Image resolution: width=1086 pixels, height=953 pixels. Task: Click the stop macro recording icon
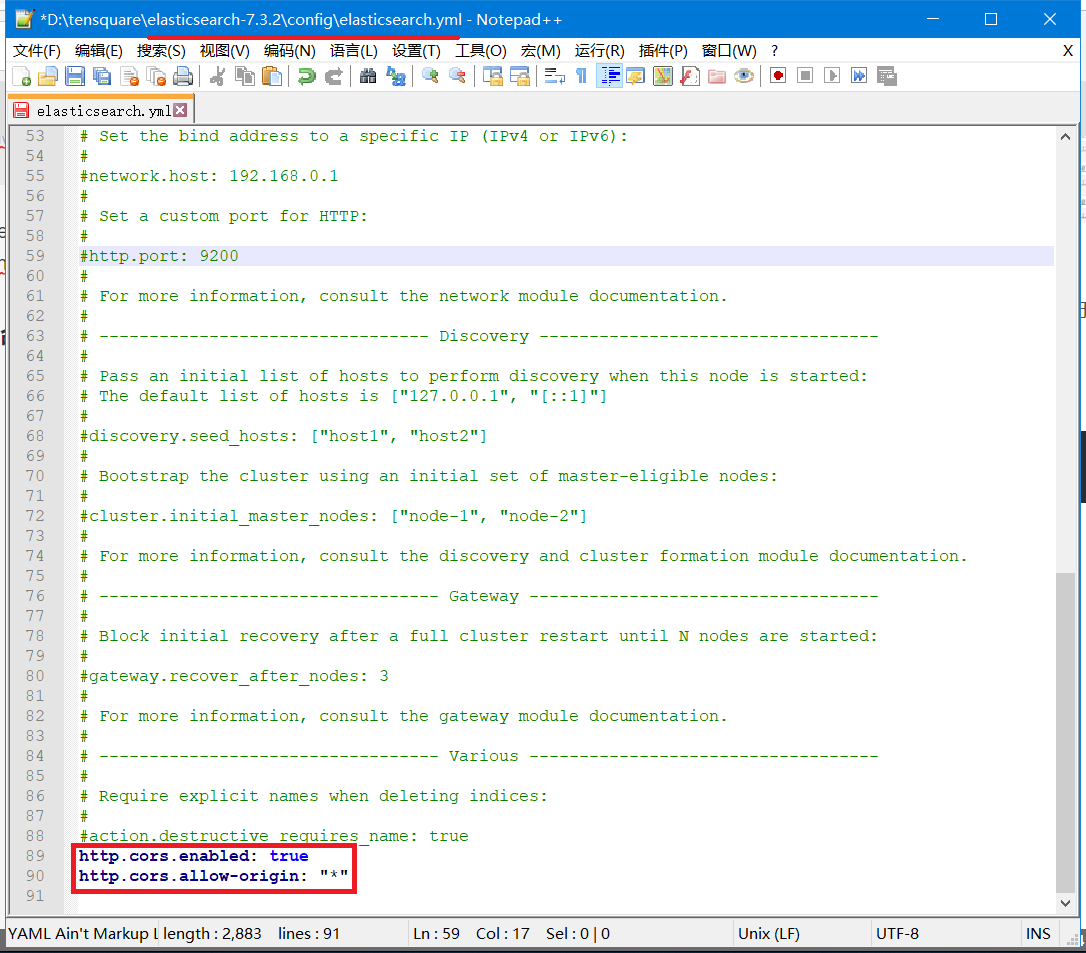click(805, 76)
